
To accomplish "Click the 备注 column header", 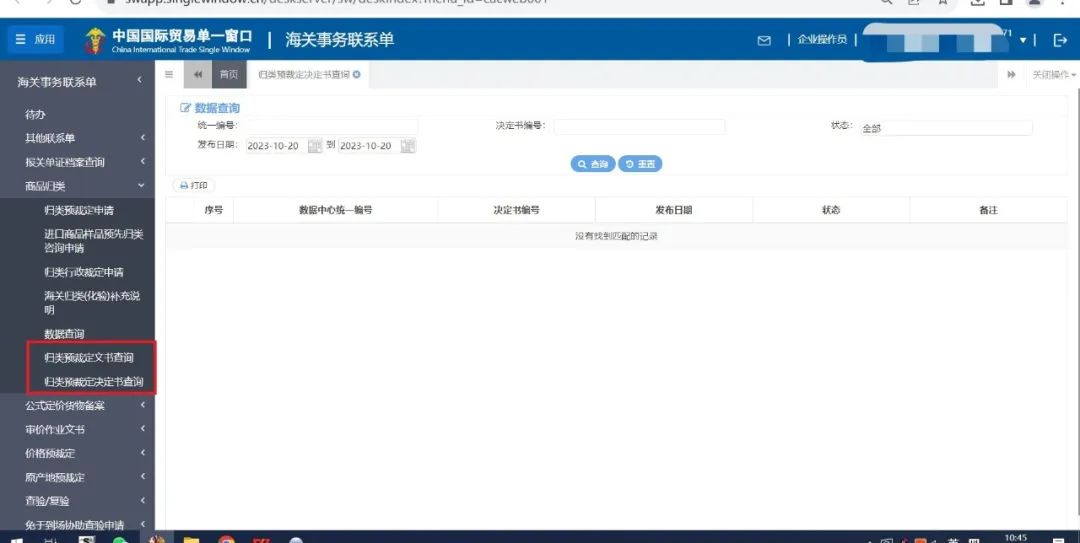I will (988, 210).
